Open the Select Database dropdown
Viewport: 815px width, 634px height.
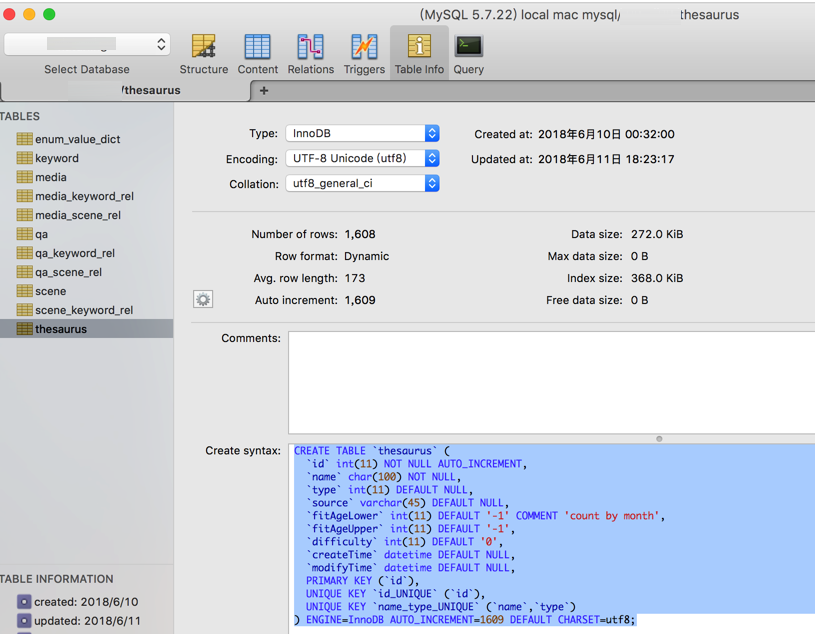point(87,44)
